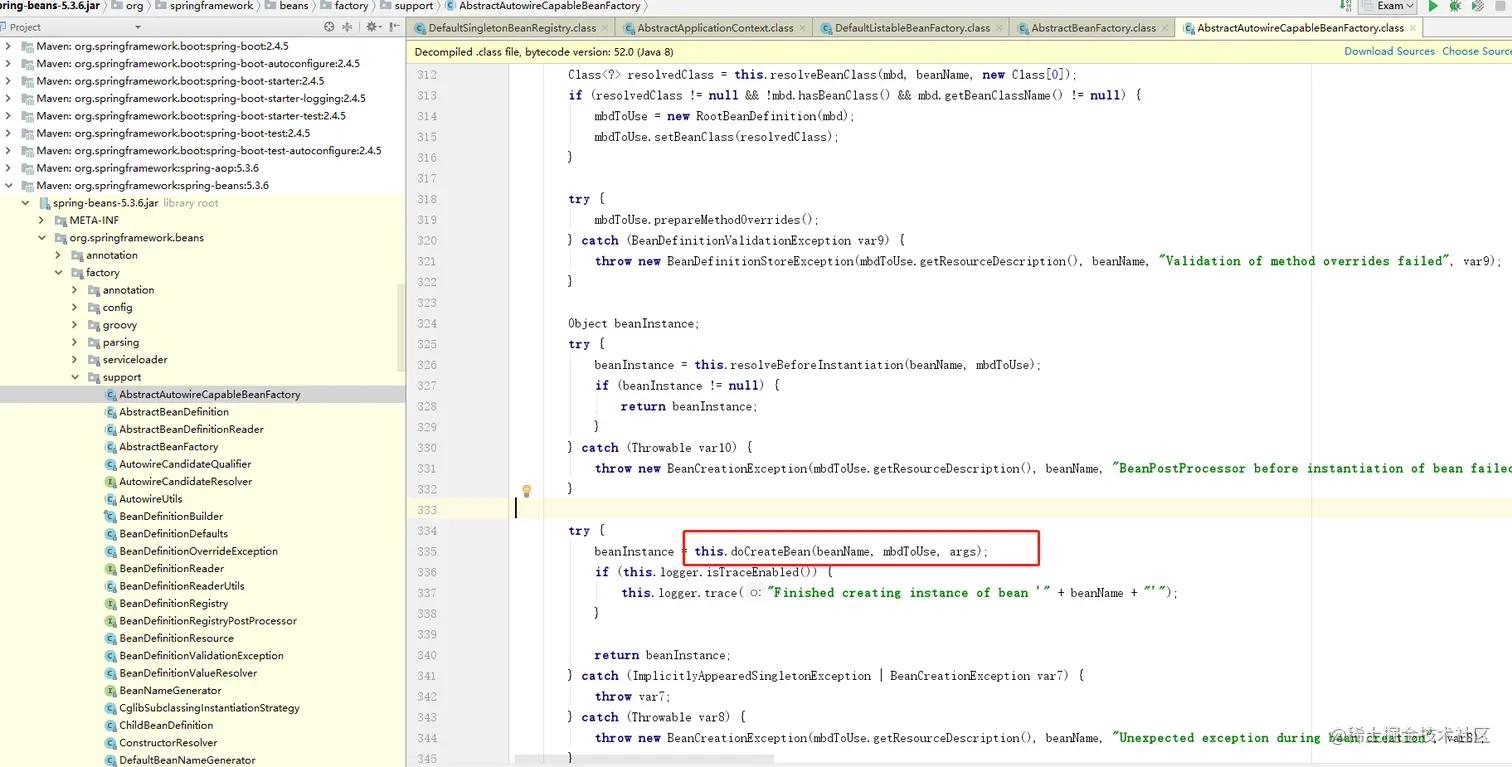Click the class icon beside BeanDefinitionResource
Image resolution: width=1512 pixels, height=767 pixels.
(111, 639)
